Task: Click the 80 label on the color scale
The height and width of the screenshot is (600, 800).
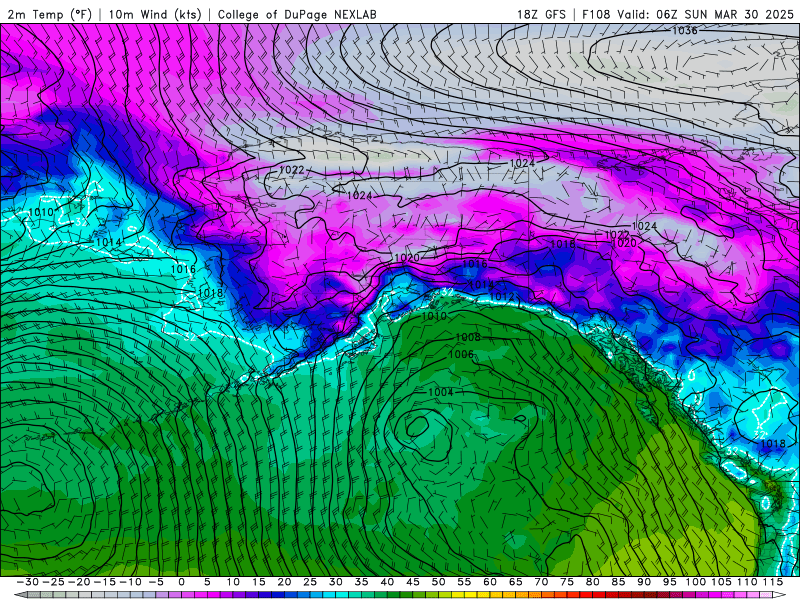Action: [593, 582]
